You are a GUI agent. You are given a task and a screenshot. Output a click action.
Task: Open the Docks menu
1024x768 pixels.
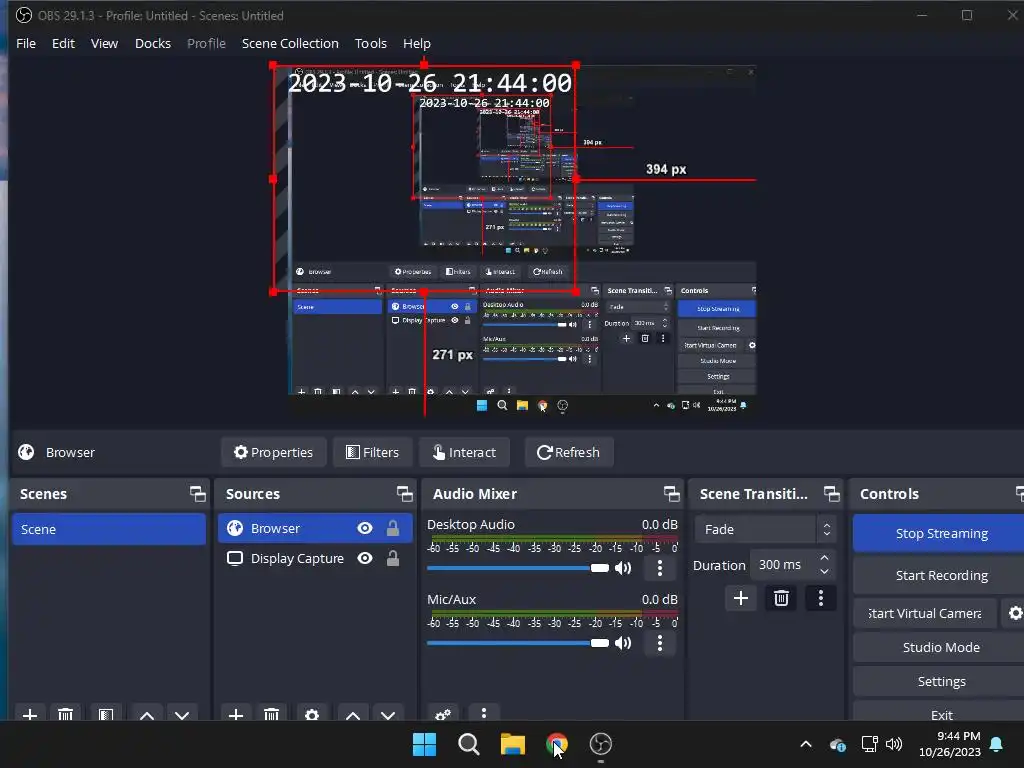point(153,43)
